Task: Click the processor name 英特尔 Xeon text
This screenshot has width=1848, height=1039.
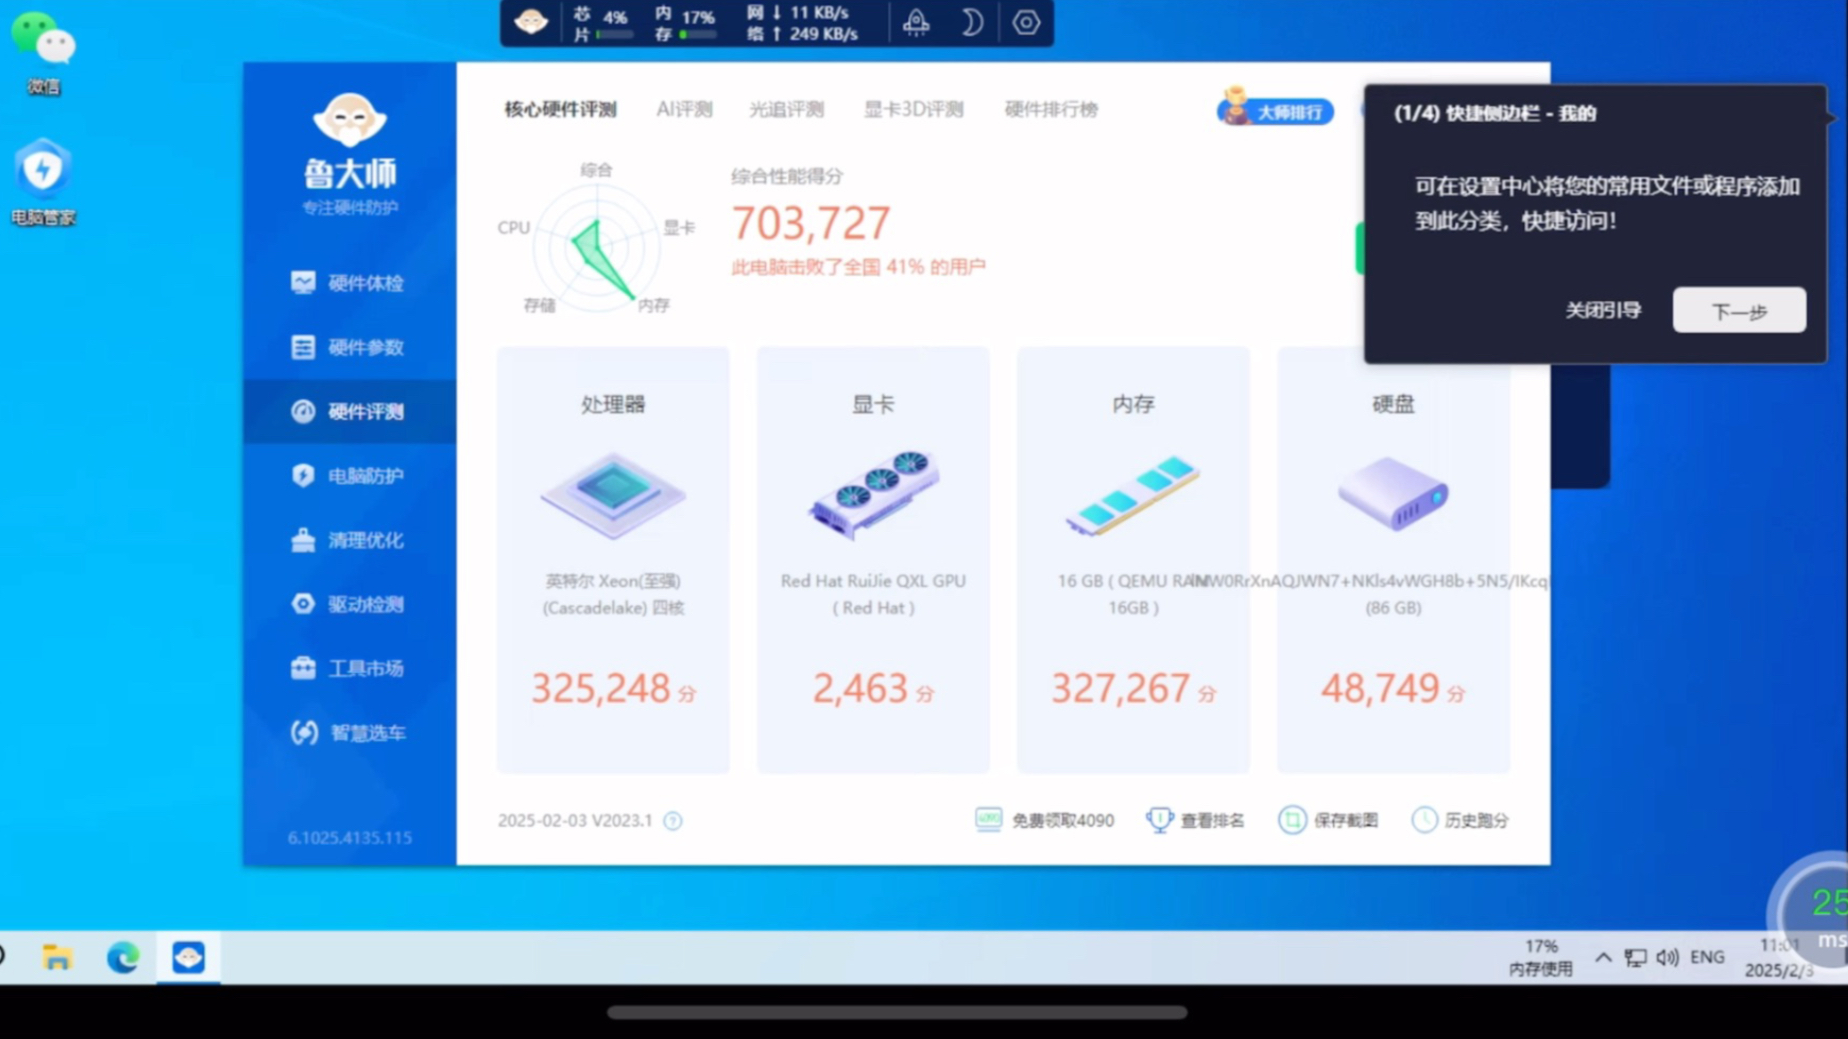Action: [613, 594]
